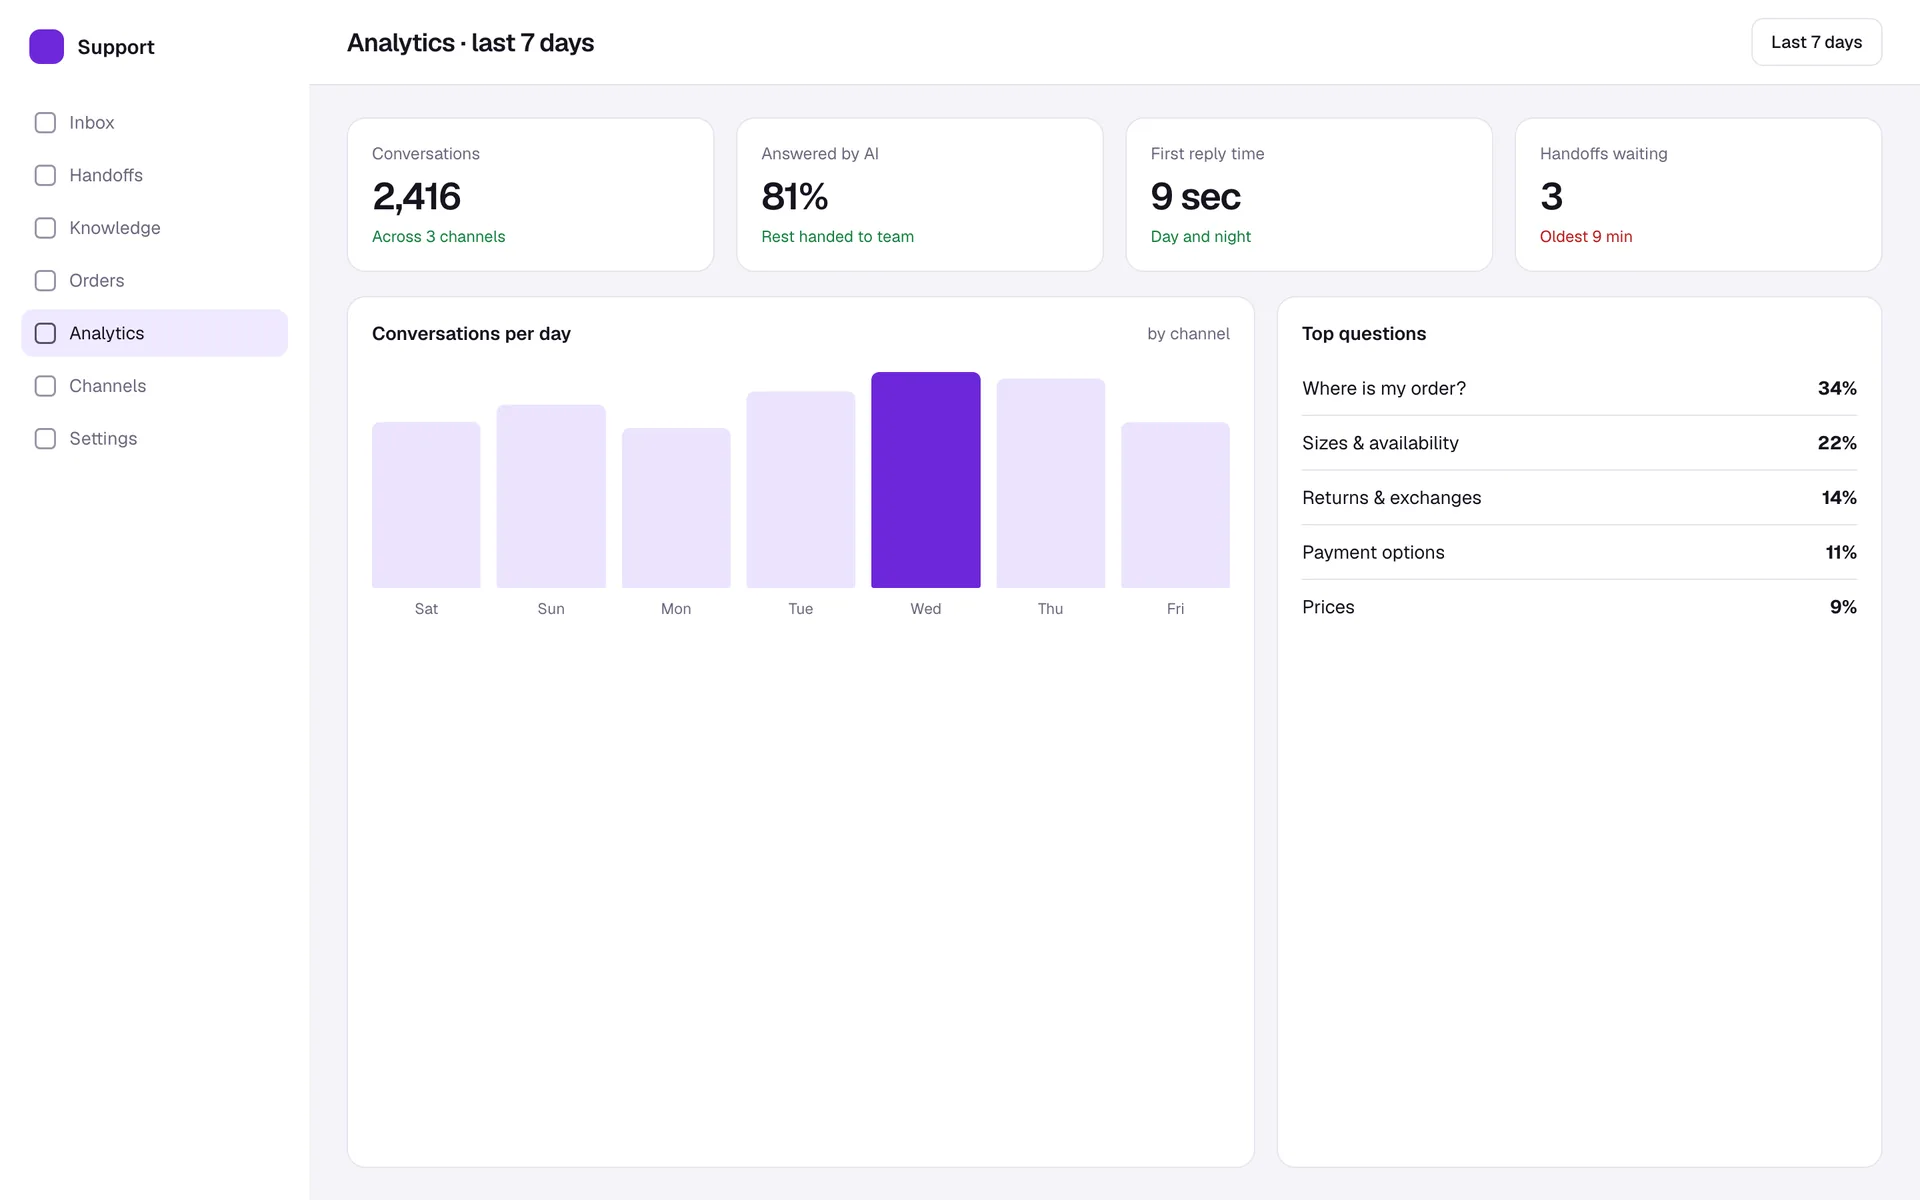1920x1200 pixels.
Task: Open the Inbox section
Action: point(154,122)
